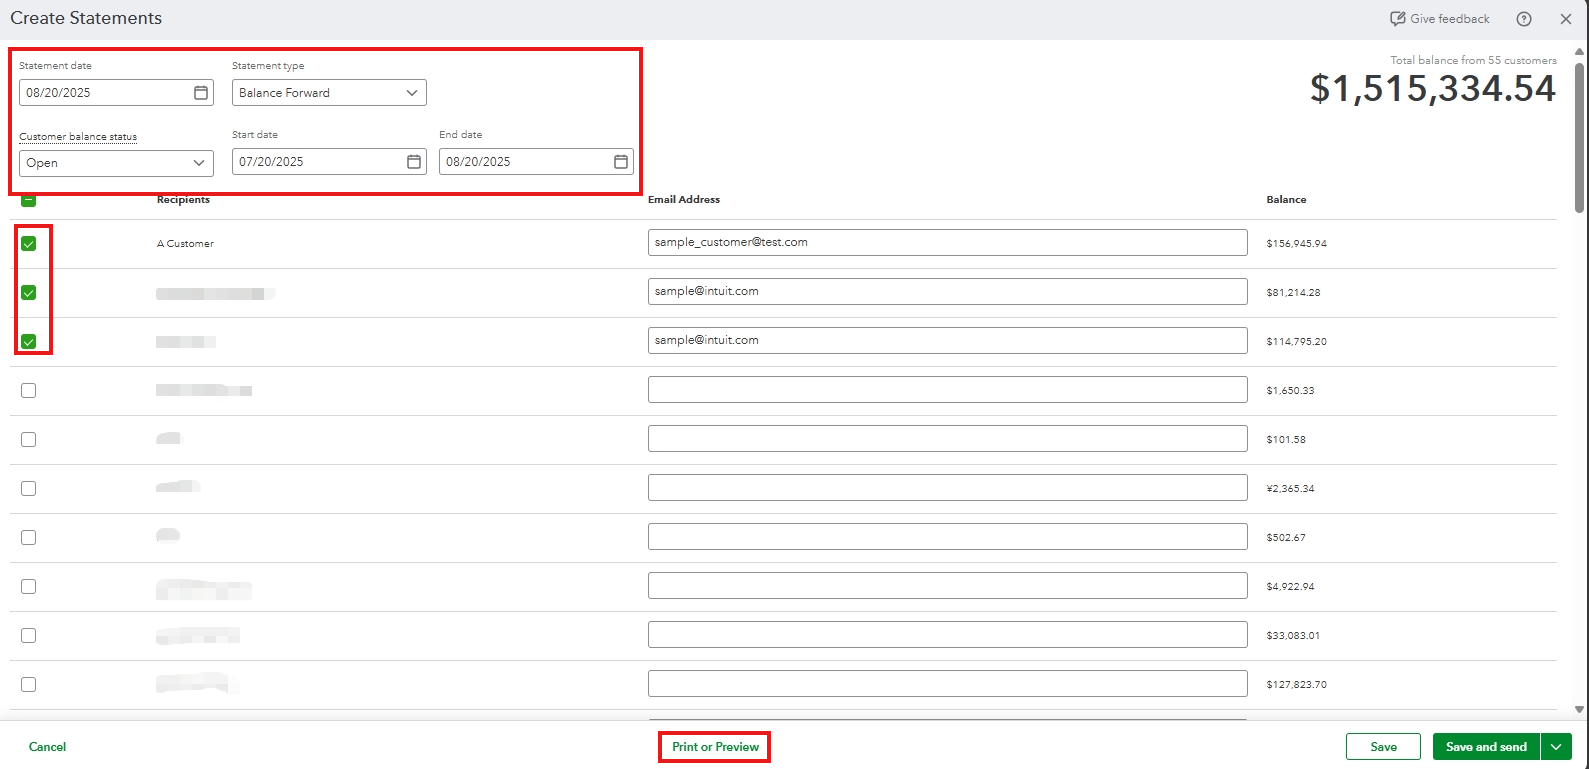This screenshot has height=769, width=1589.
Task: Click the $127,823.70 balance value
Action: pyautogui.click(x=1296, y=685)
